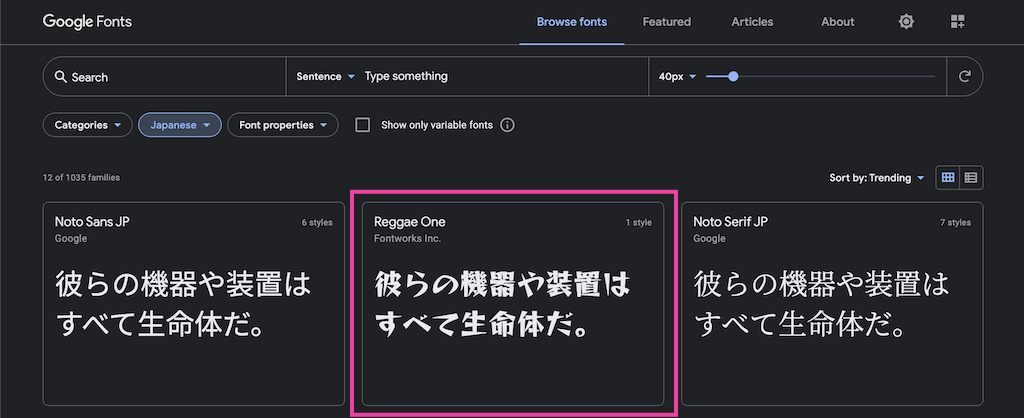Open the Noto Serif JP font card

tap(832, 304)
